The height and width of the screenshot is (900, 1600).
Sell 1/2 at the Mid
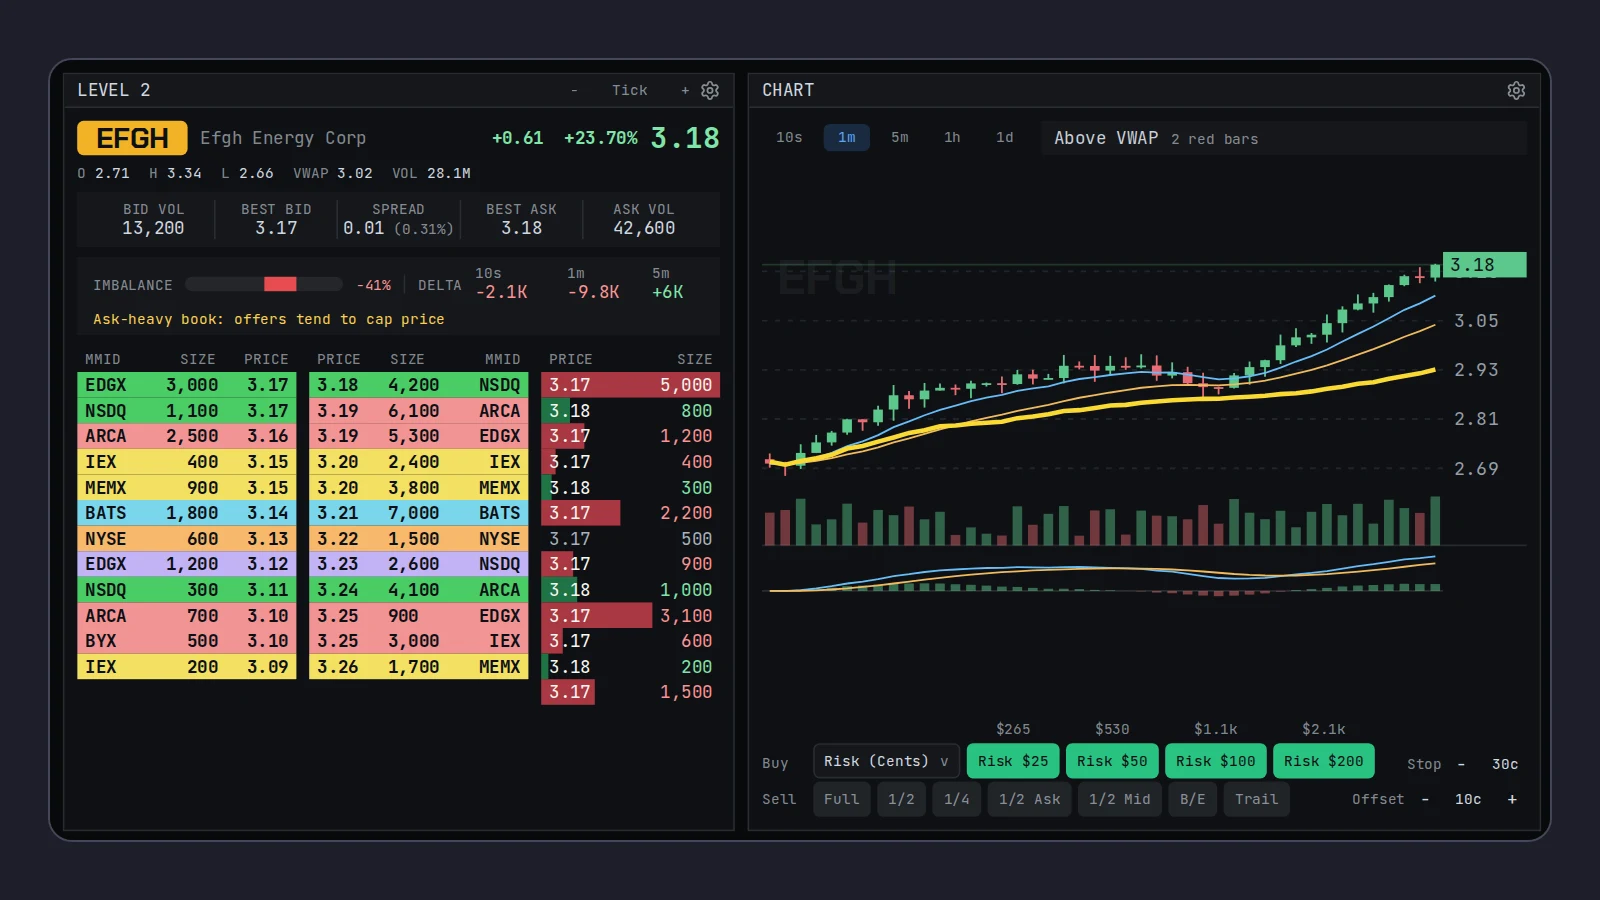click(x=1120, y=799)
